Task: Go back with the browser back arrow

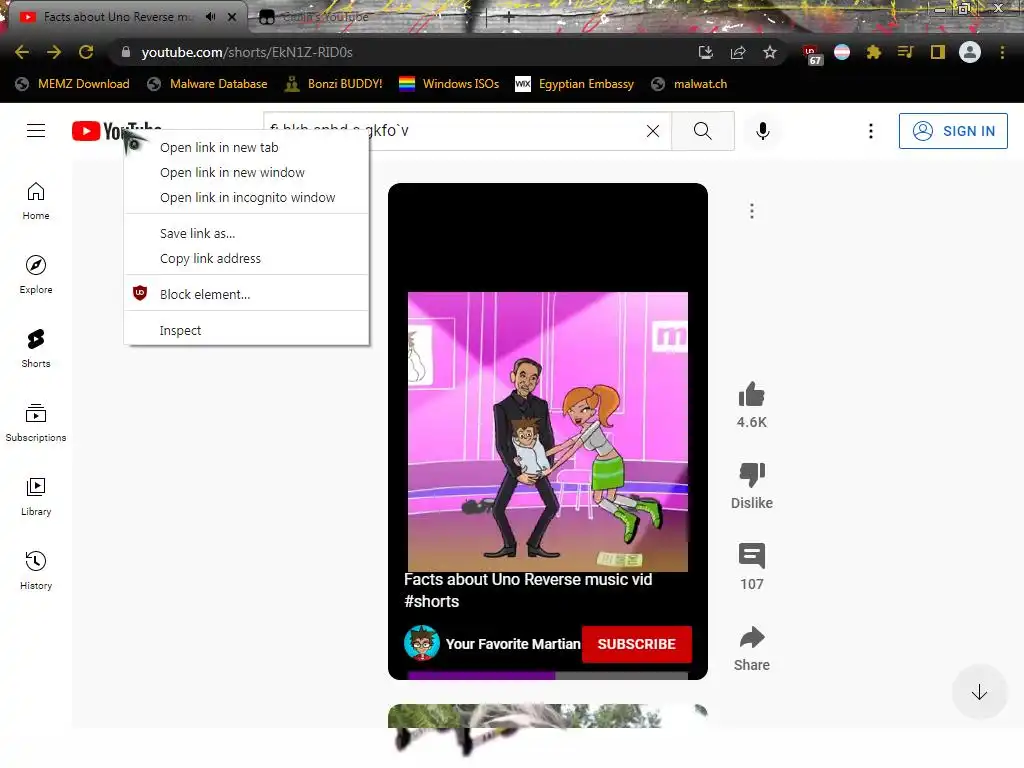Action: [x=22, y=52]
